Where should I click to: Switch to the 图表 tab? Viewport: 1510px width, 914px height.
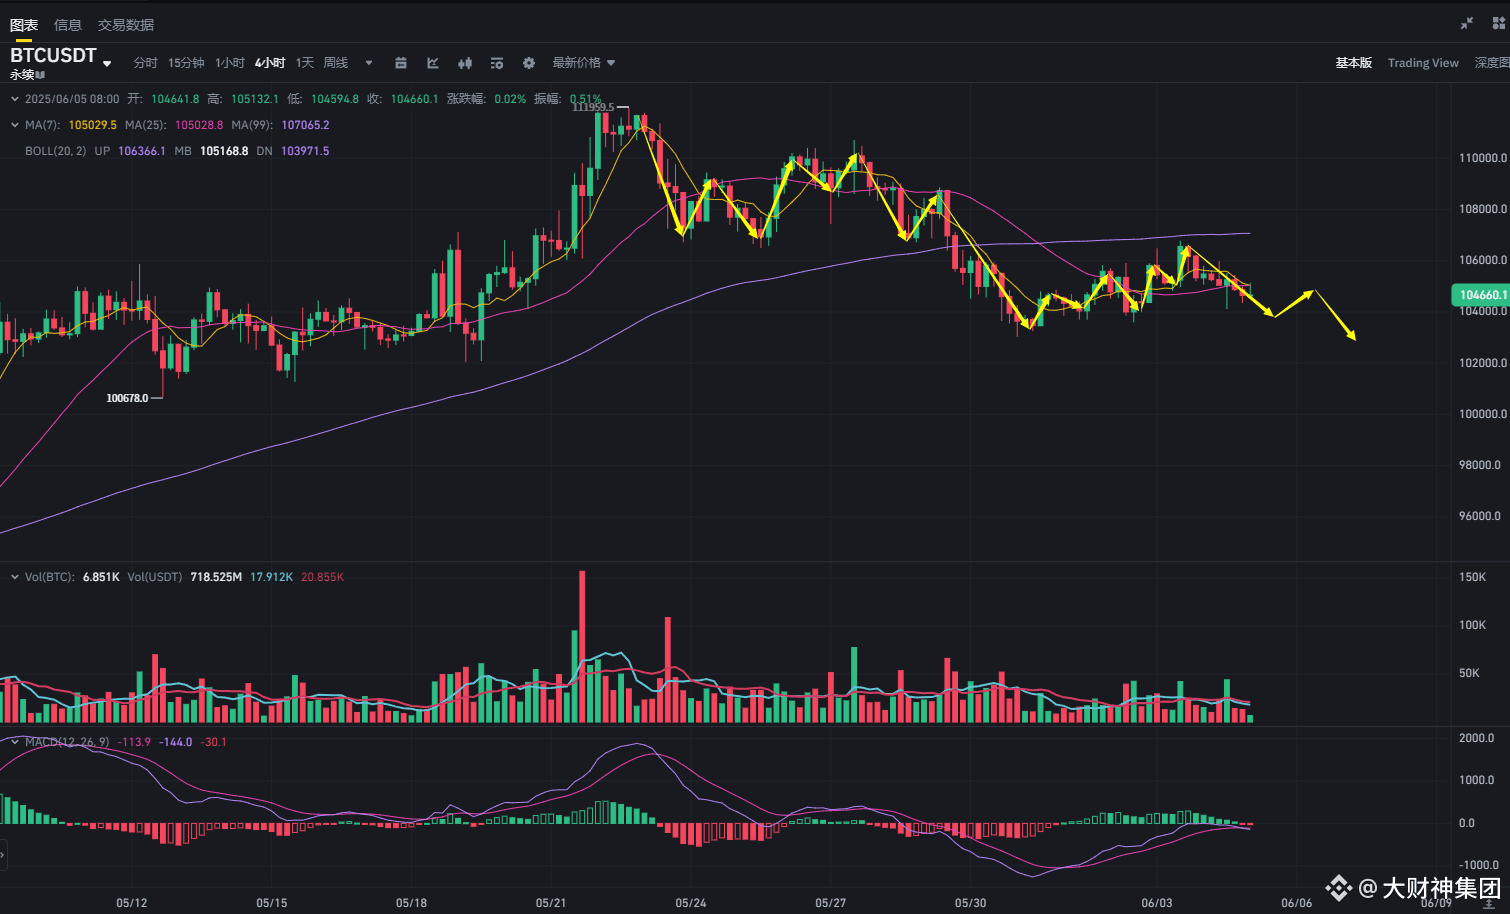coord(24,25)
